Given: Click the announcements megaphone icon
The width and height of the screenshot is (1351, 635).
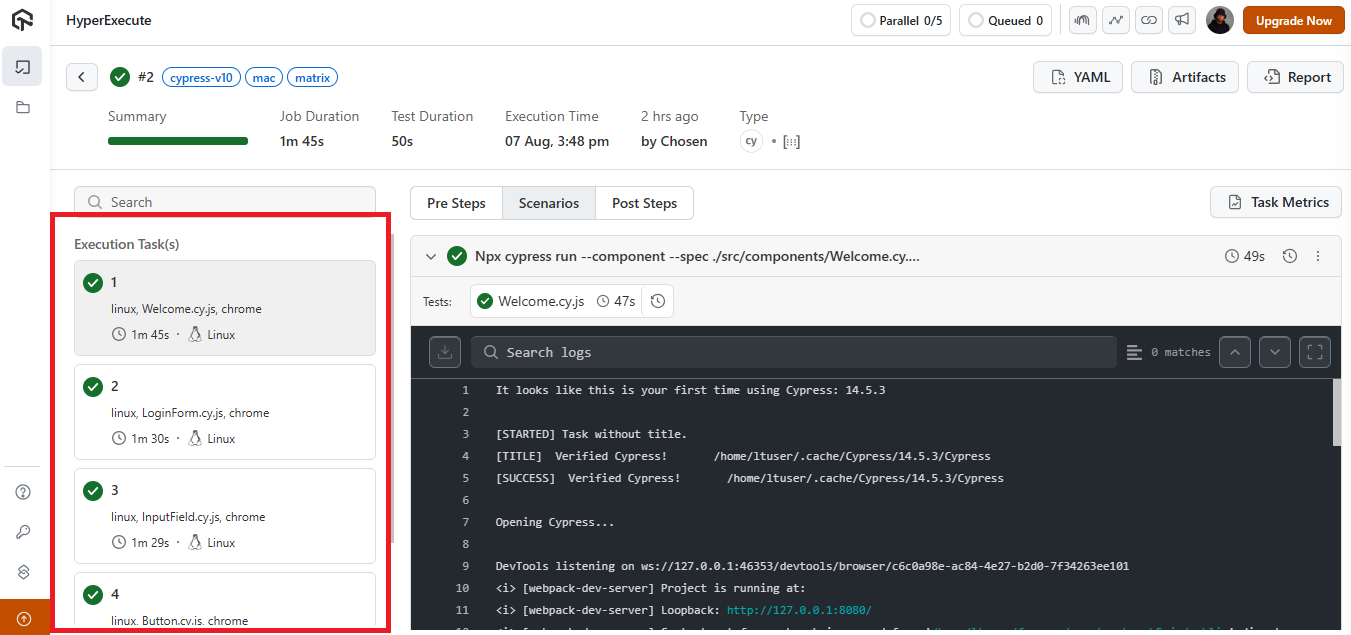Looking at the screenshot, I should coord(1181,20).
